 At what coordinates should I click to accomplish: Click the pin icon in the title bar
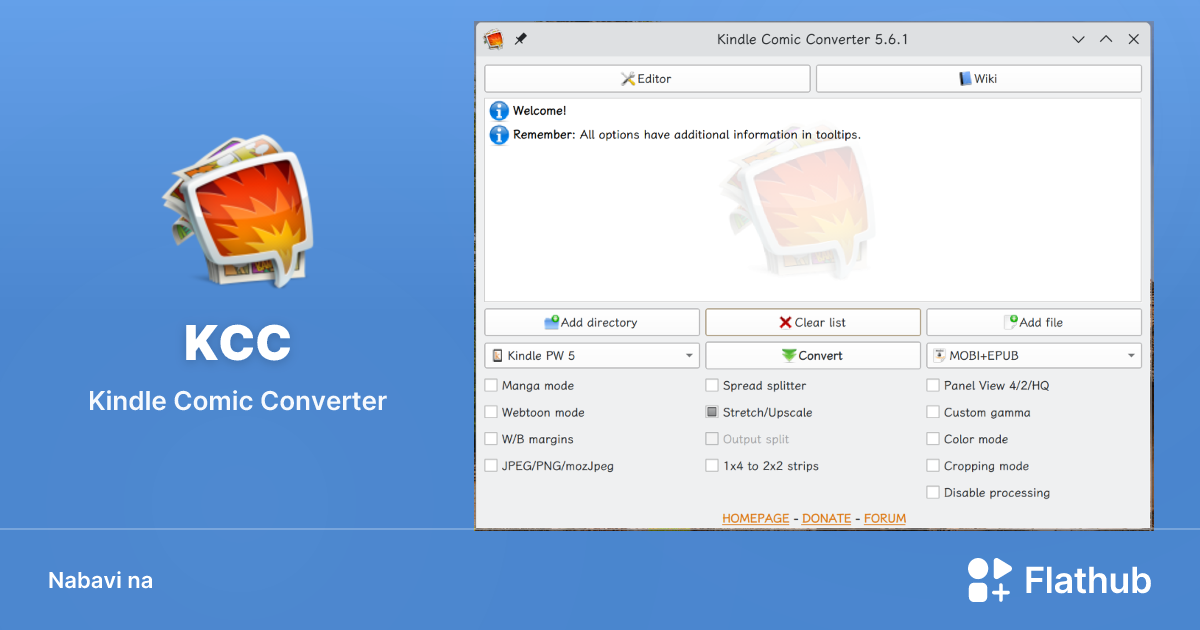(x=520, y=40)
